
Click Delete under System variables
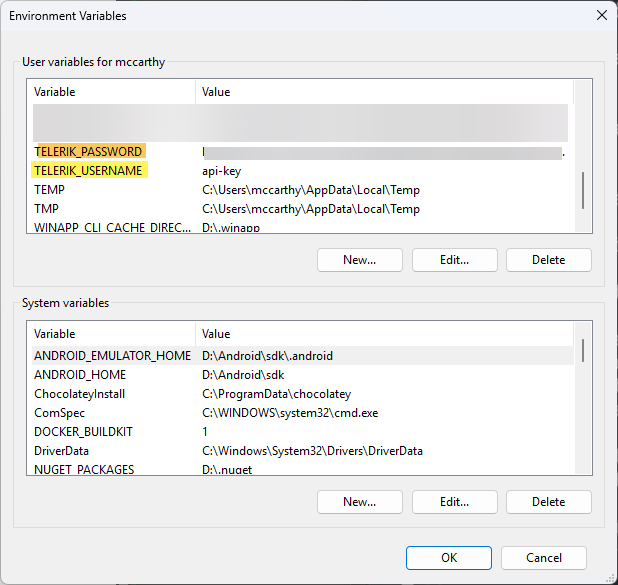point(548,502)
